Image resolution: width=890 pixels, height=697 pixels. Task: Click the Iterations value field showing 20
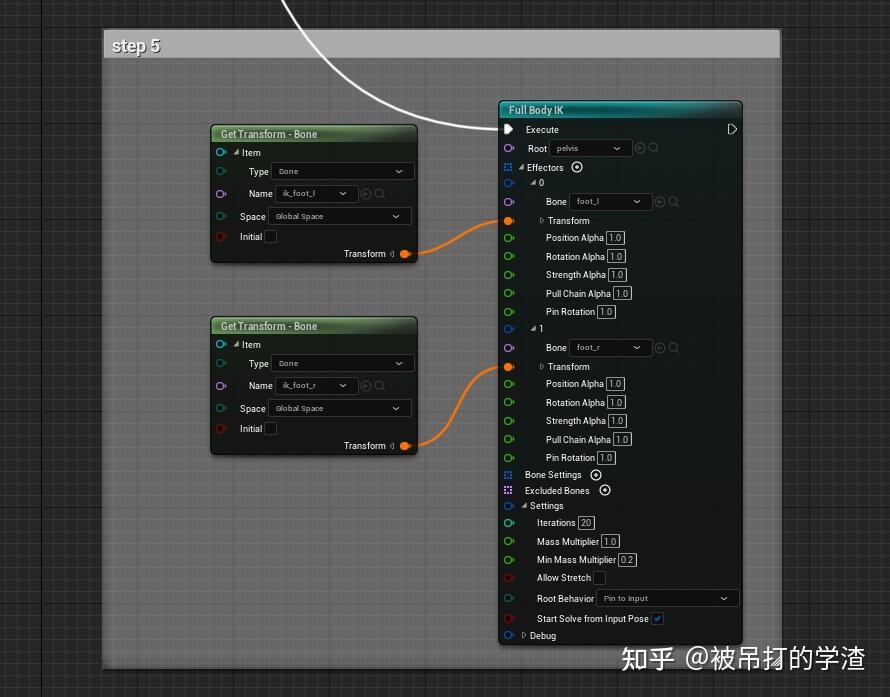pos(585,522)
